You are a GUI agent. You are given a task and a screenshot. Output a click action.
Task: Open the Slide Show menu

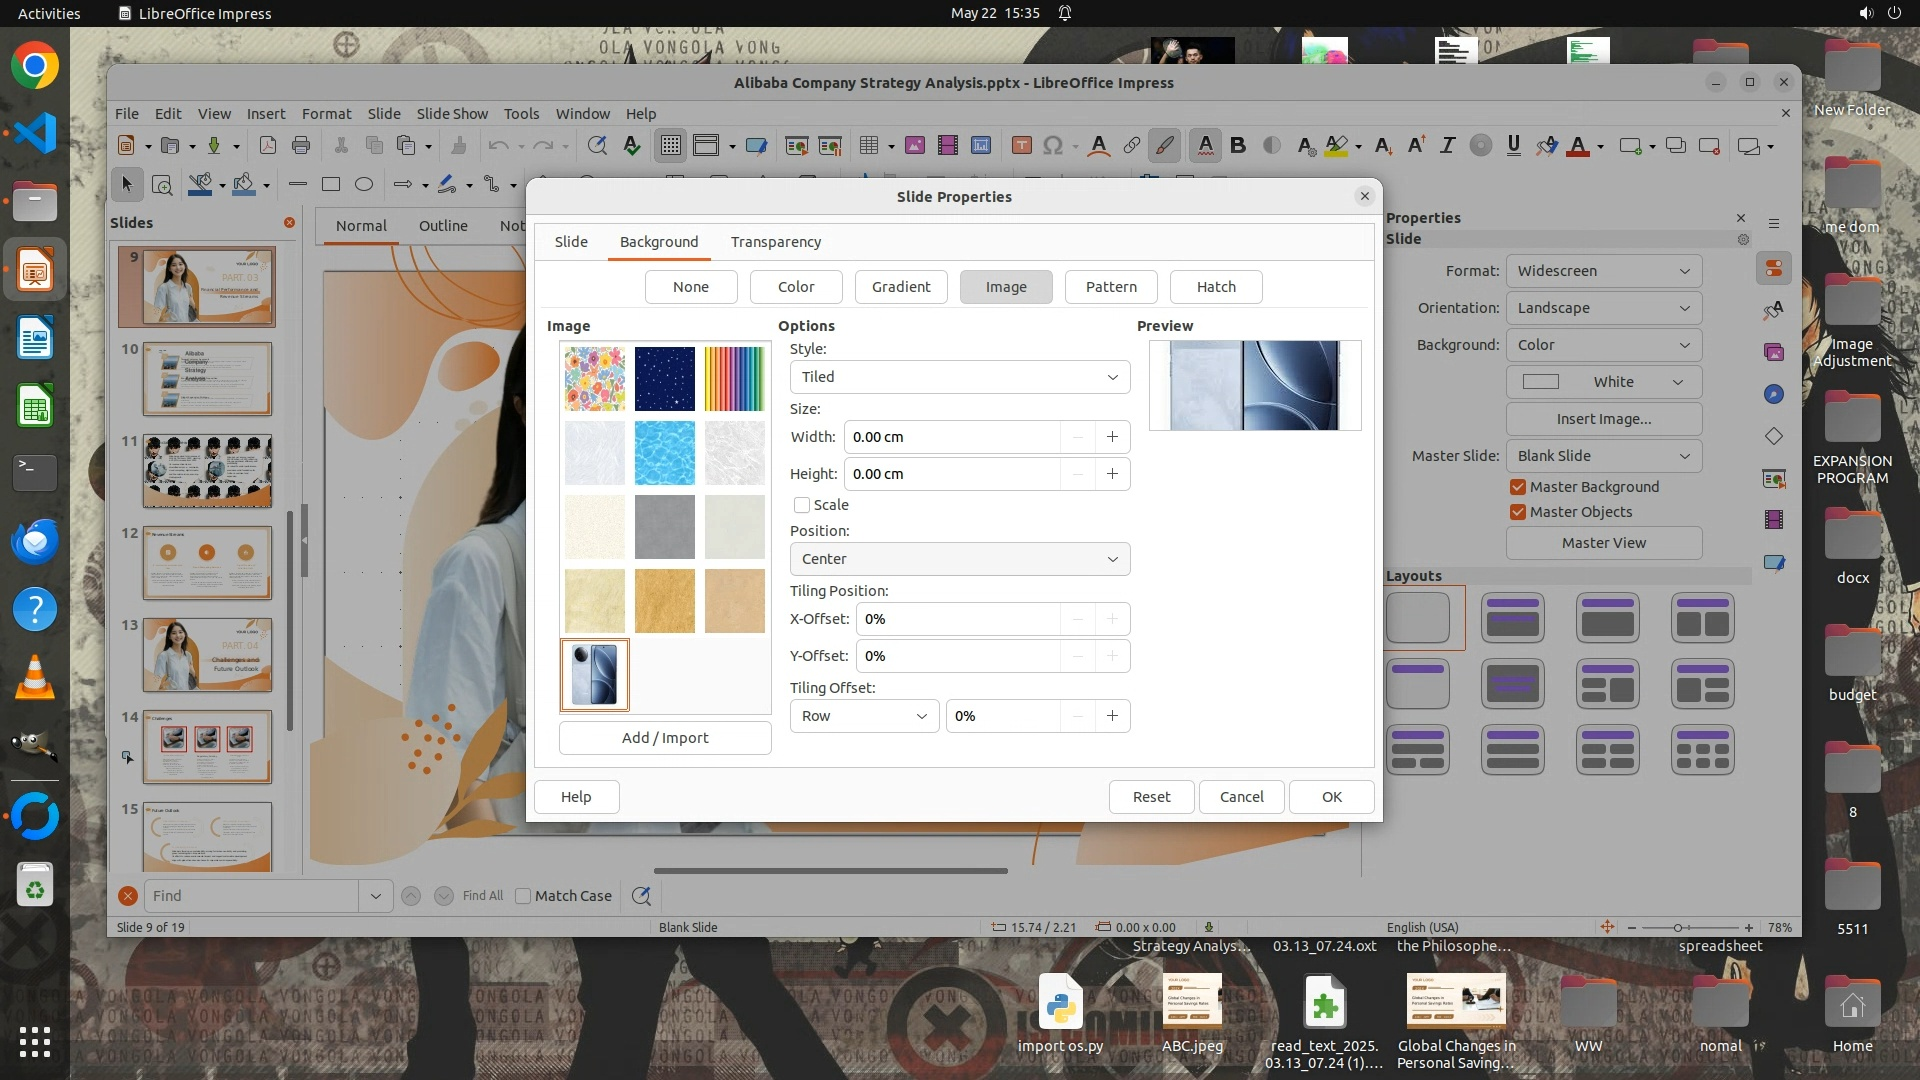click(452, 114)
